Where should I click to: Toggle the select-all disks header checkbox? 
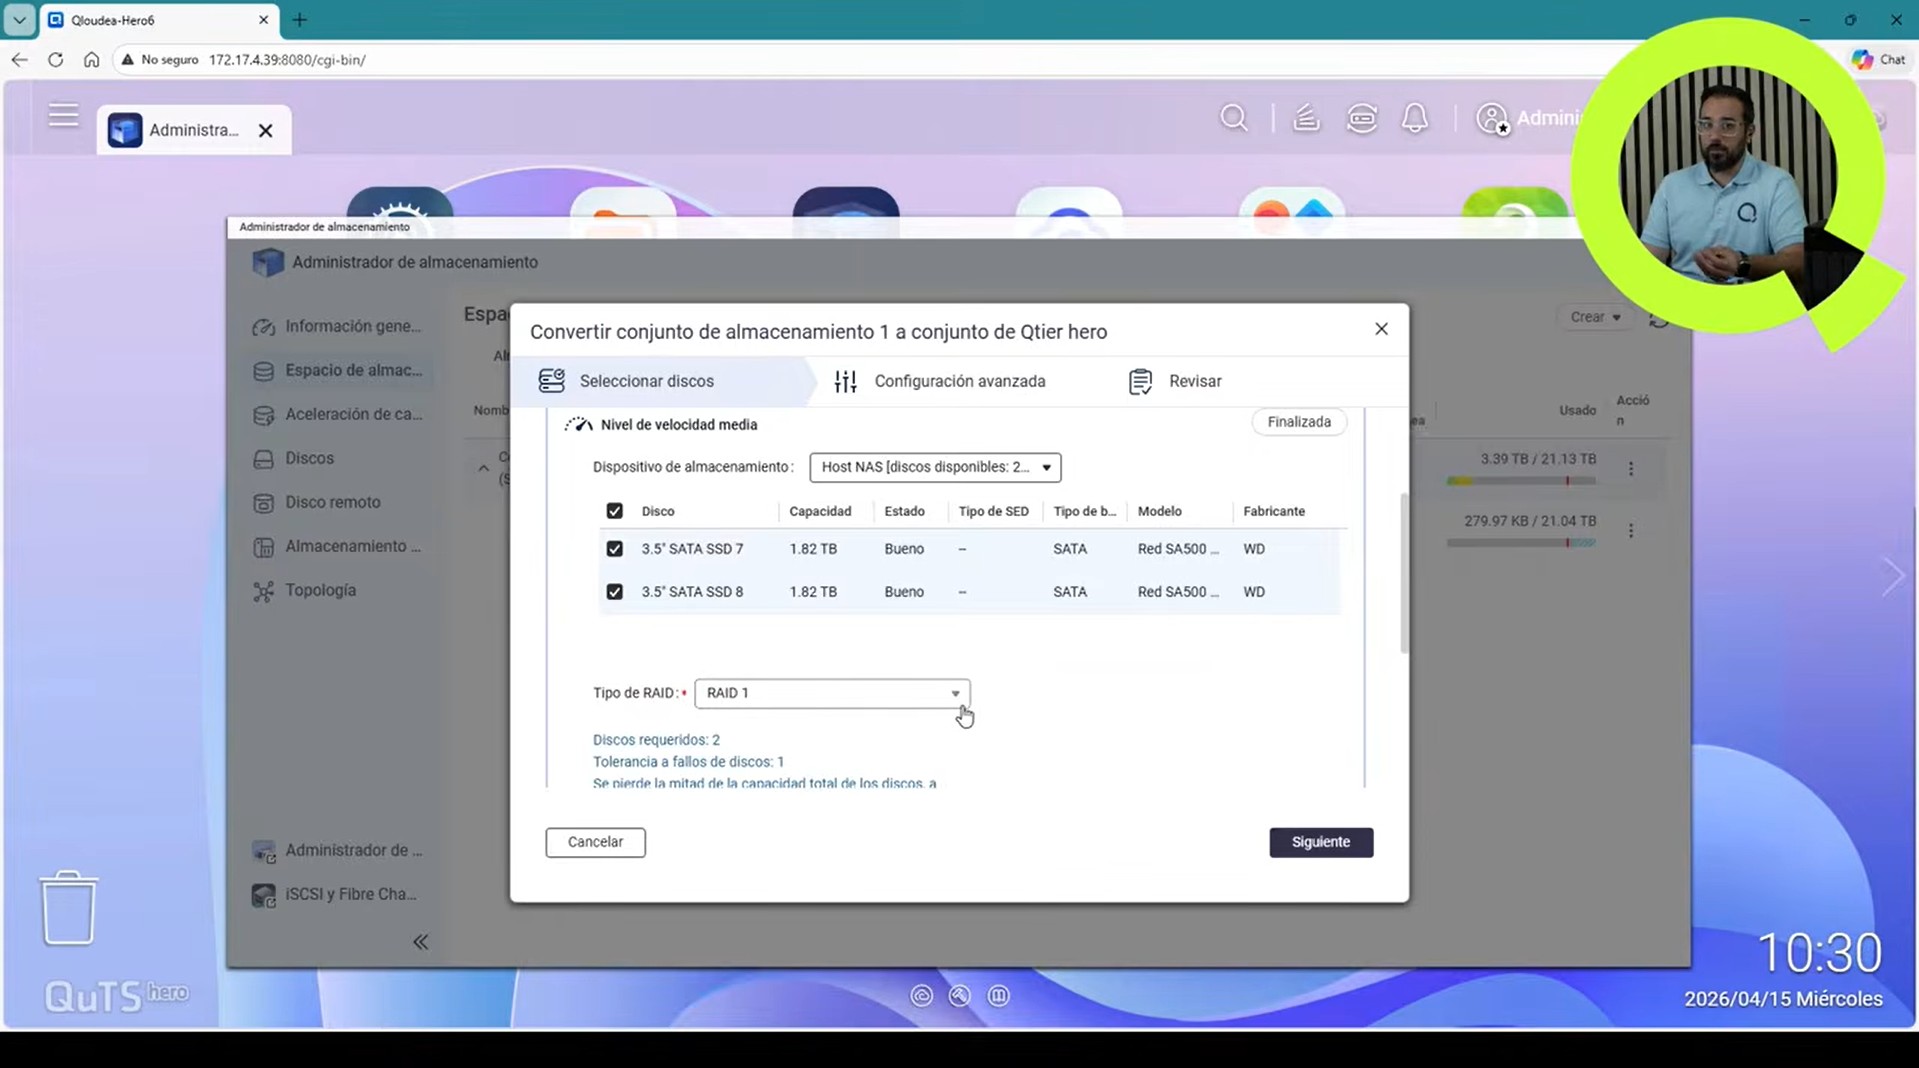point(614,511)
